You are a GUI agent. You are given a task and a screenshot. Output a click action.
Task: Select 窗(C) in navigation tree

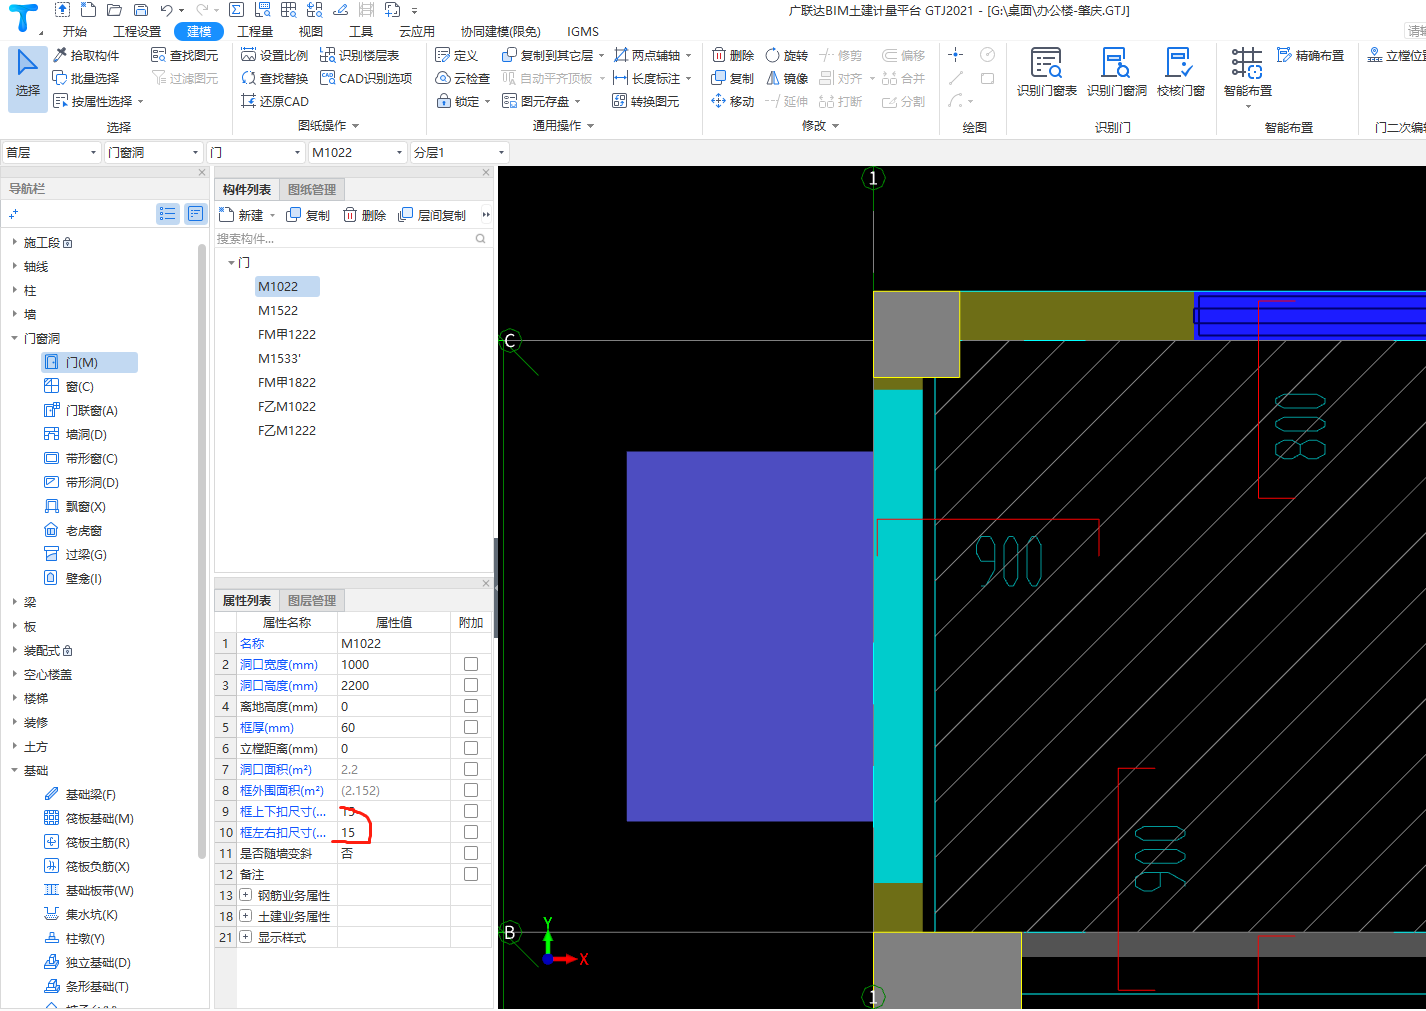(x=70, y=386)
